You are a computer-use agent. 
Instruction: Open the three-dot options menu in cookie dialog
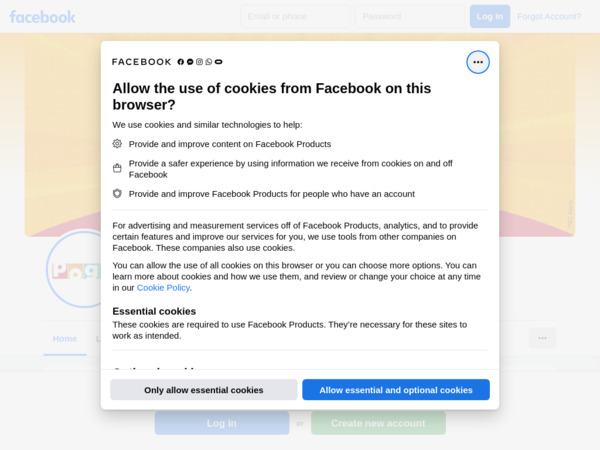(478, 62)
